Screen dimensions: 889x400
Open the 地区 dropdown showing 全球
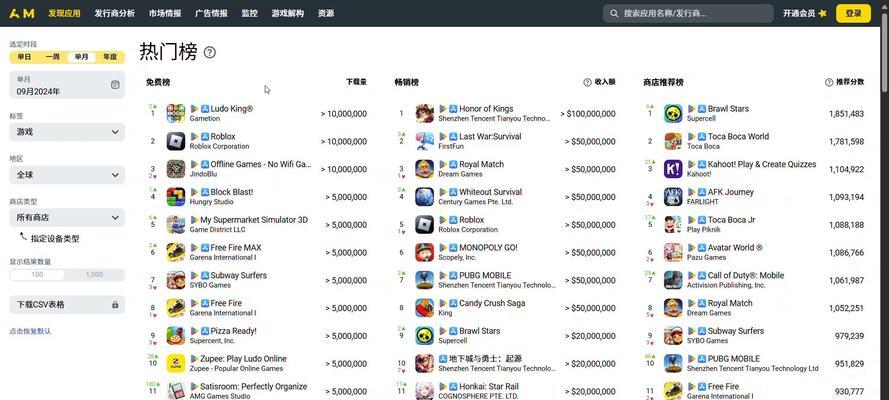click(67, 175)
